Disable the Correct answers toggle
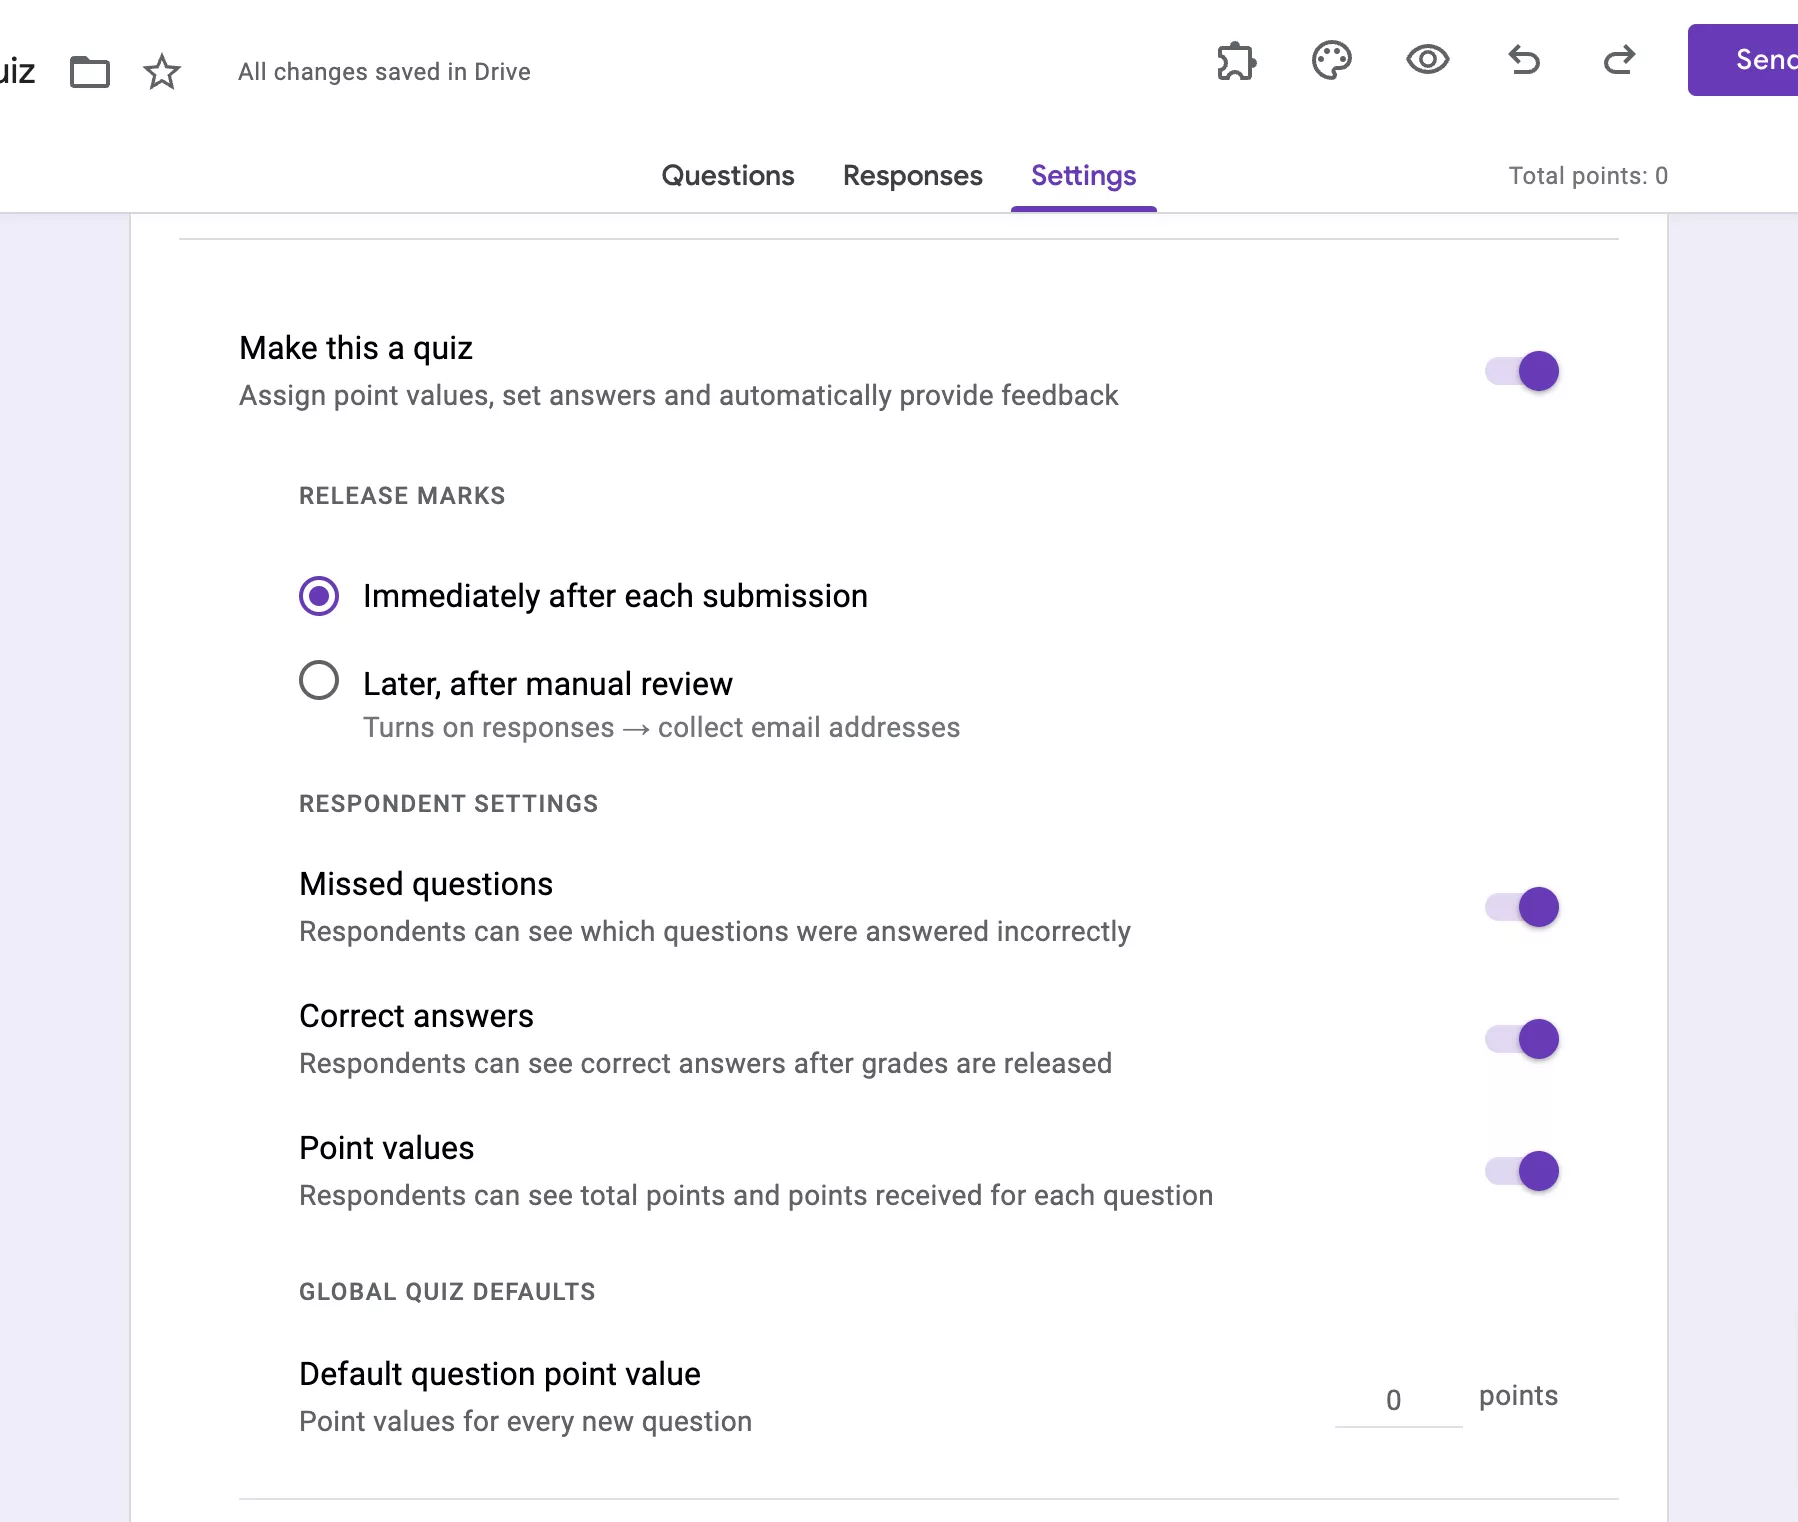This screenshot has width=1798, height=1522. (x=1521, y=1039)
